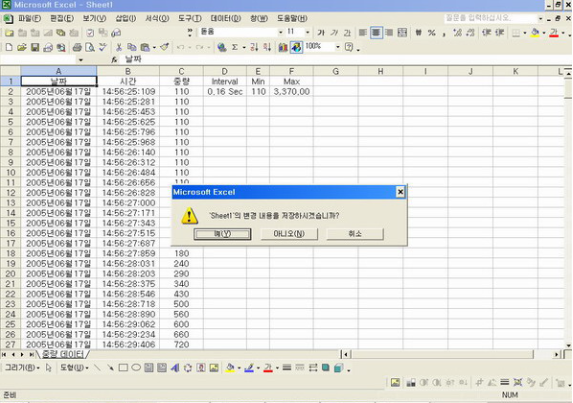Open the 삽입(I) menu
The image size is (573, 403).
[x=126, y=18]
